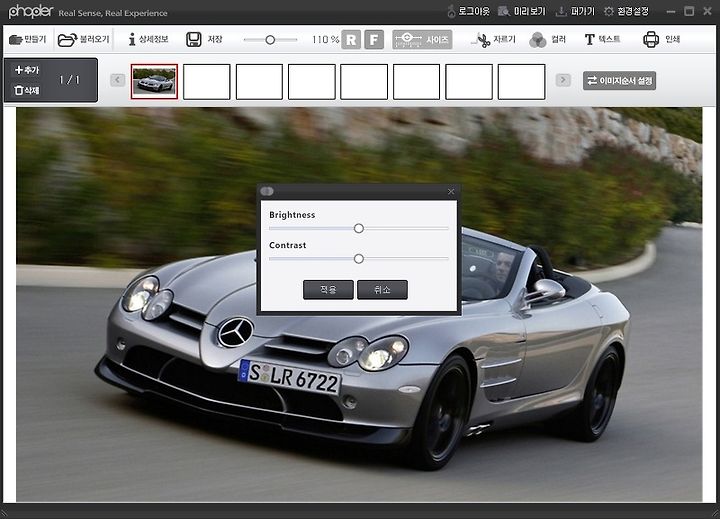Image resolution: width=720 pixels, height=519 pixels.
Task: Show 상세정보 image details info
Action: pyautogui.click(x=148, y=39)
